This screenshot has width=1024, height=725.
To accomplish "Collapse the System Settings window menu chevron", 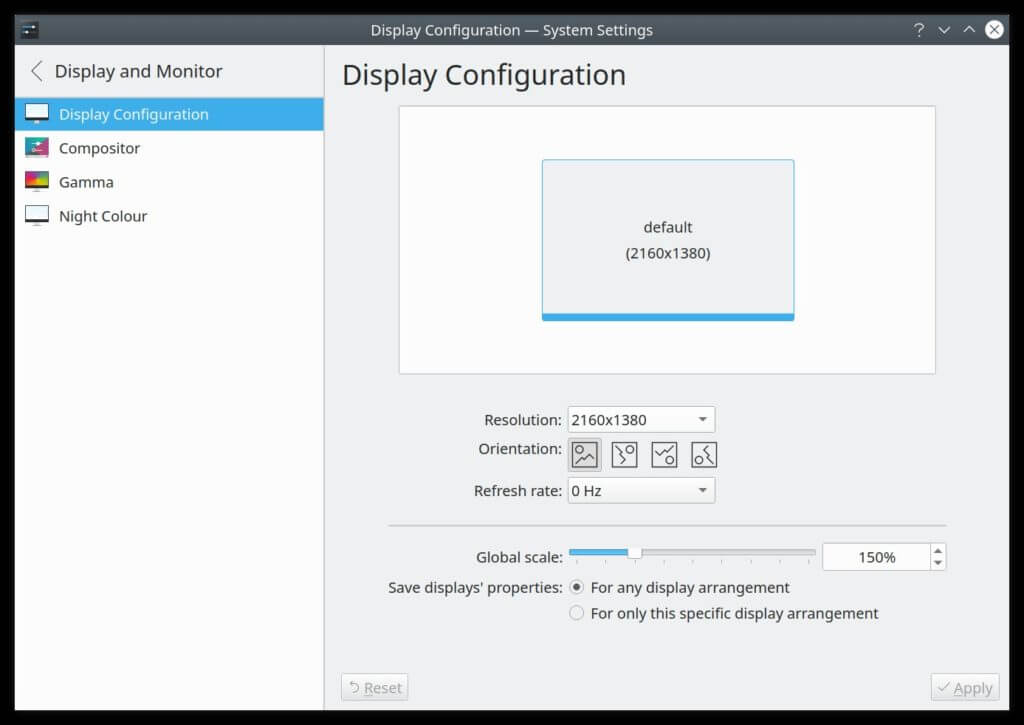I will tap(944, 30).
